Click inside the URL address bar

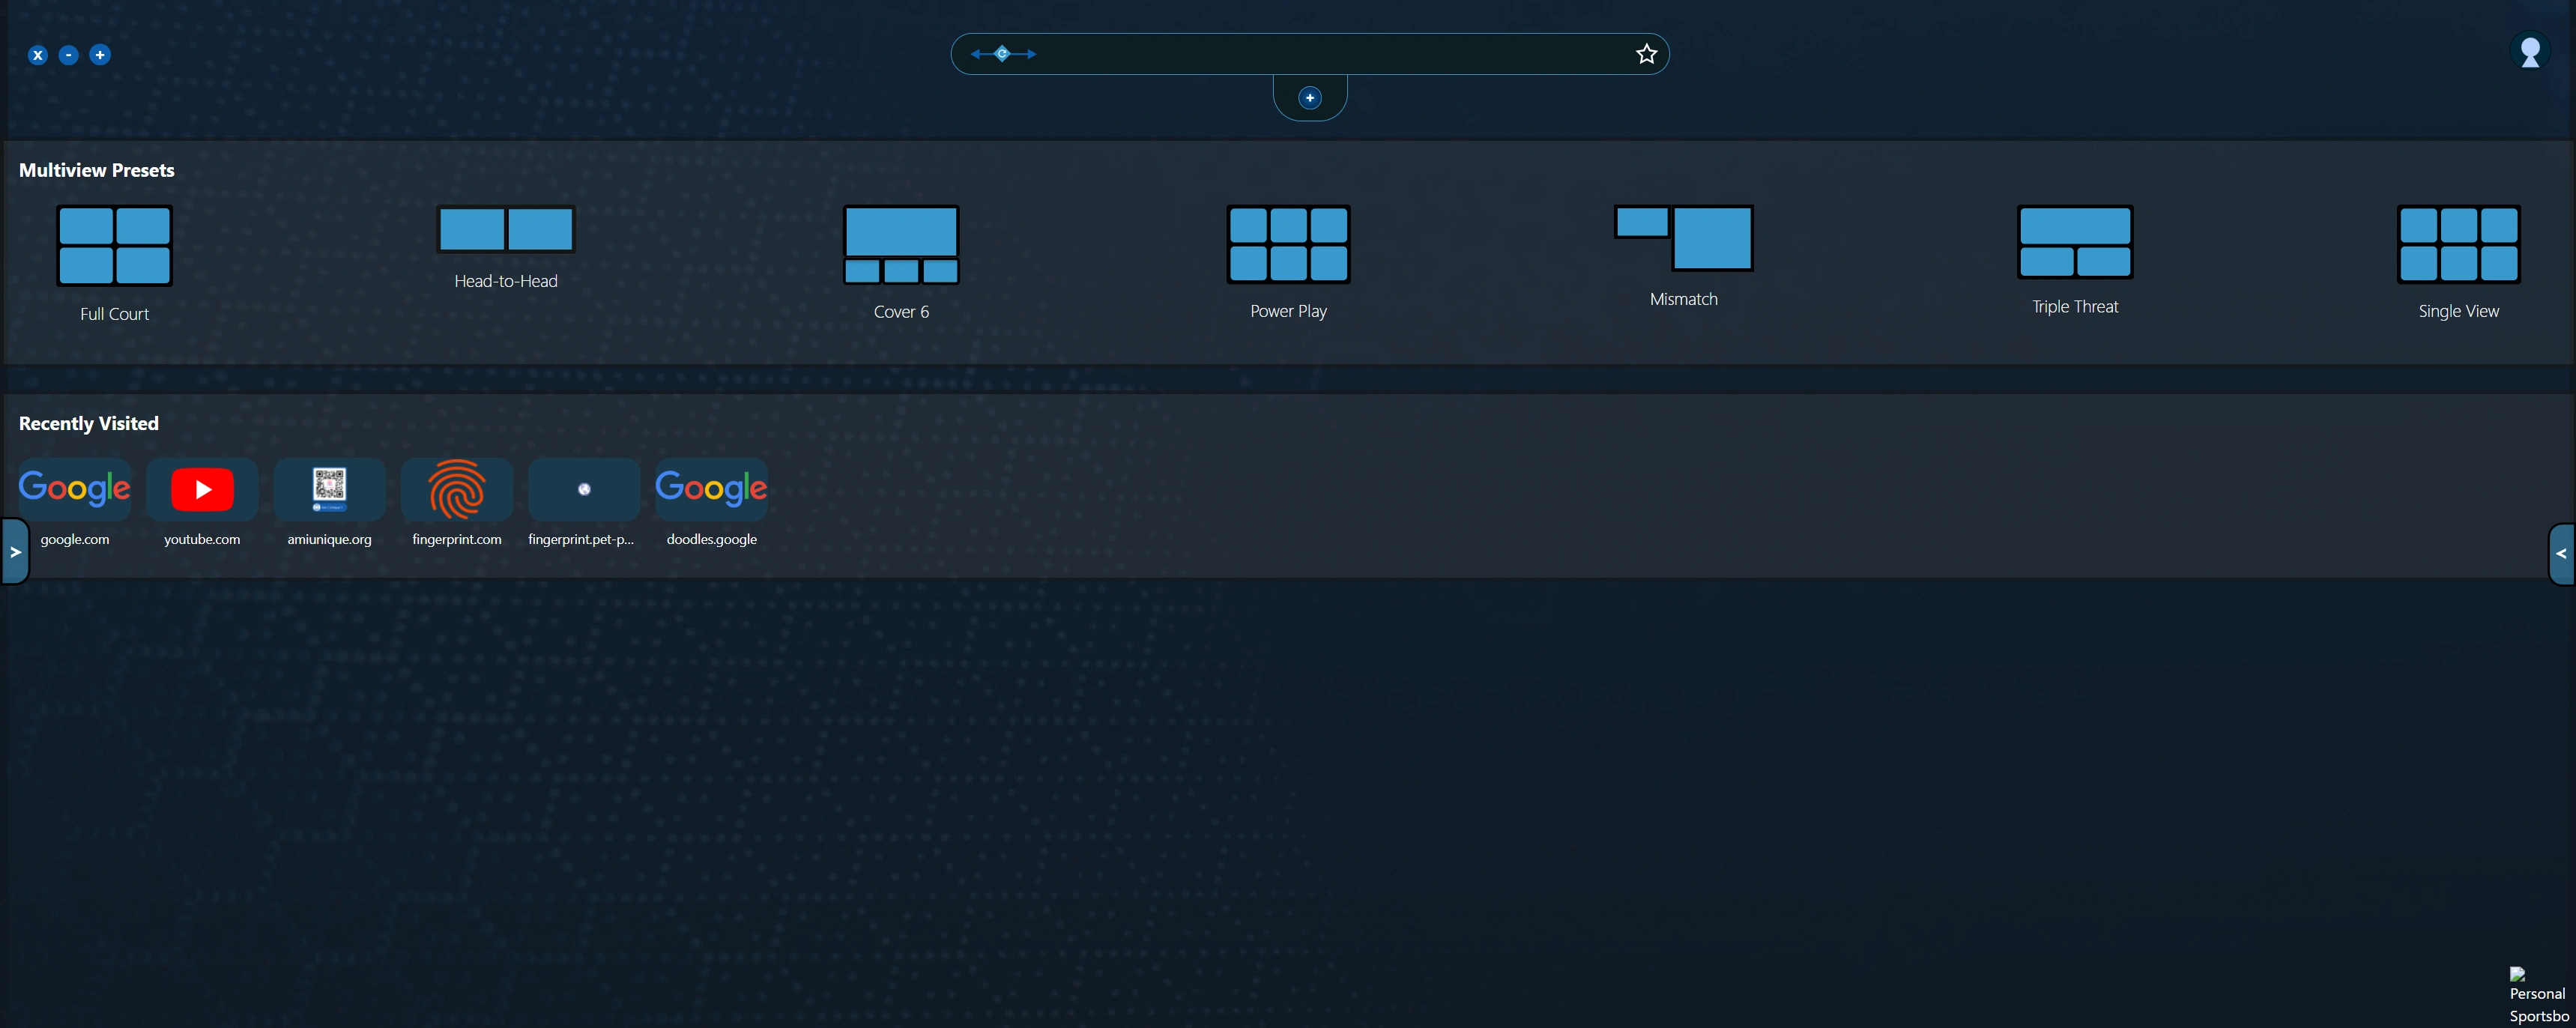tap(1300, 53)
